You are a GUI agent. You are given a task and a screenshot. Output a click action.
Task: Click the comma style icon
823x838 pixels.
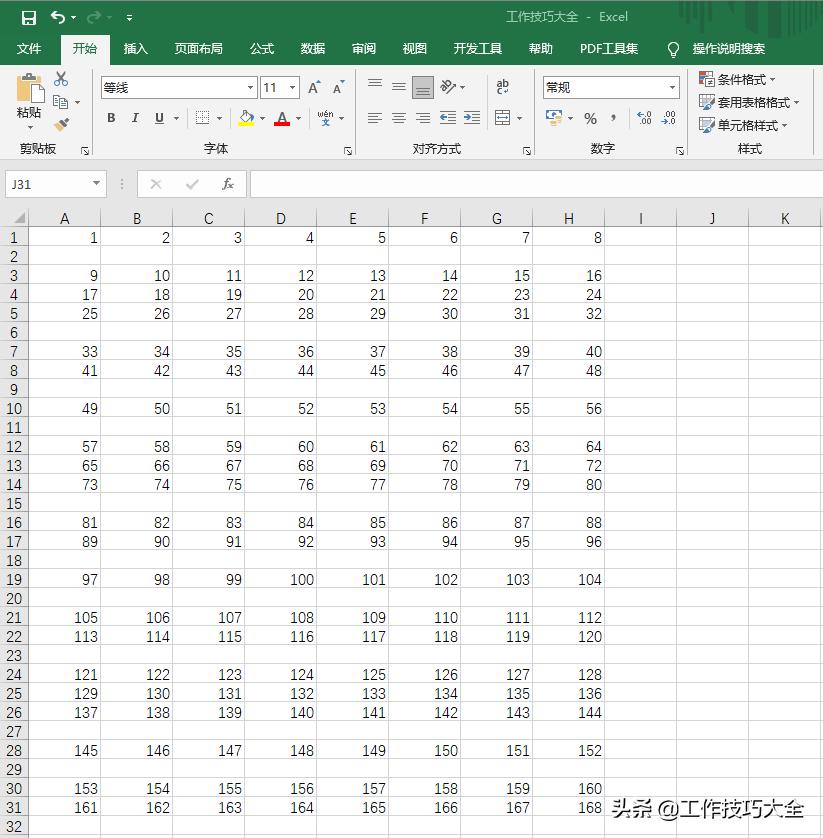[611, 118]
